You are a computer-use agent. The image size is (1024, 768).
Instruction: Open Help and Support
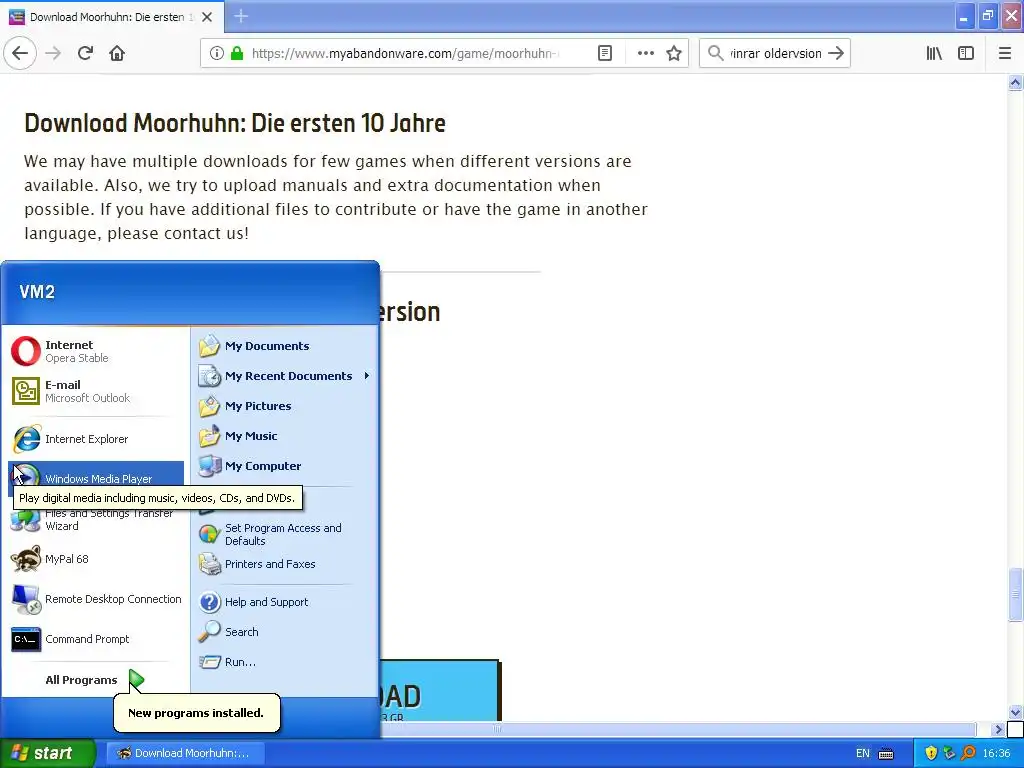coord(285,602)
